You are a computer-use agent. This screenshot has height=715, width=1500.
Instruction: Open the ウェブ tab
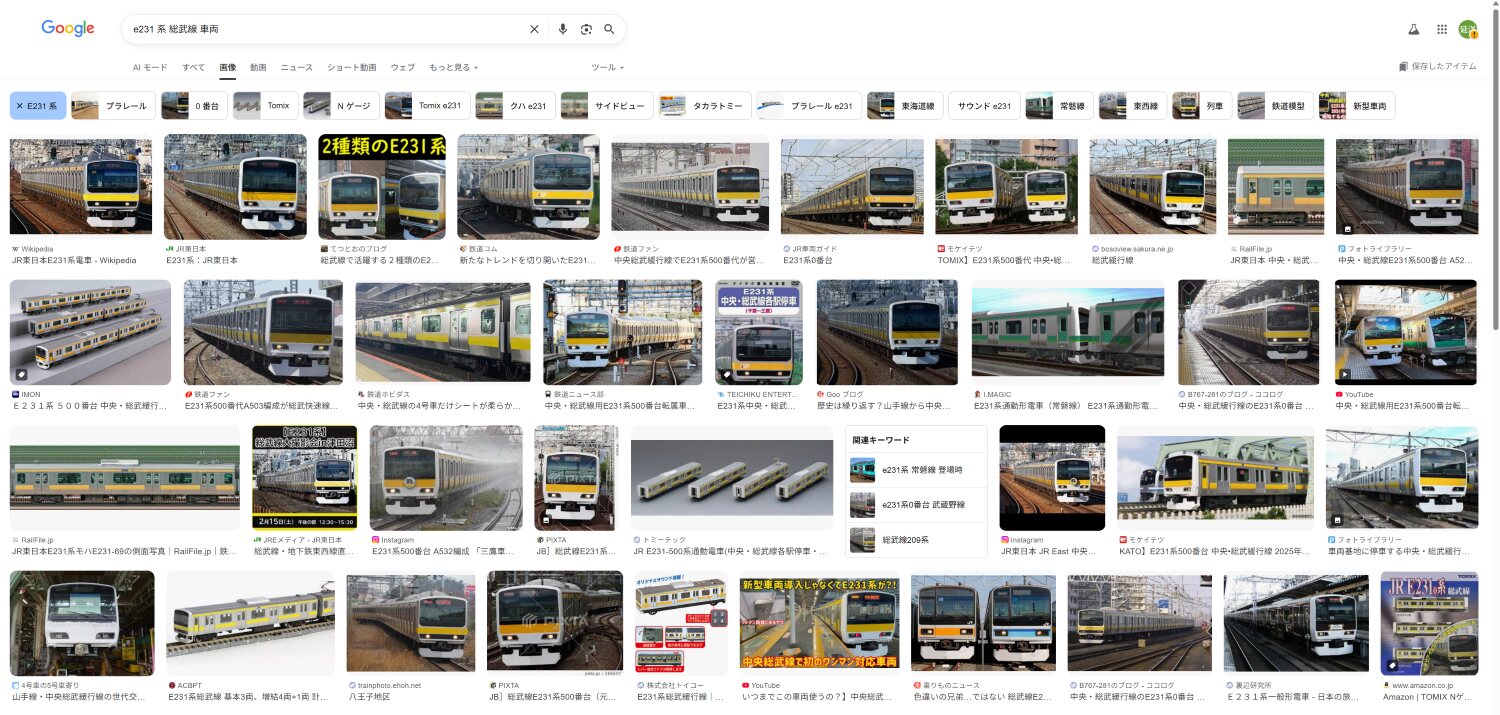403,67
